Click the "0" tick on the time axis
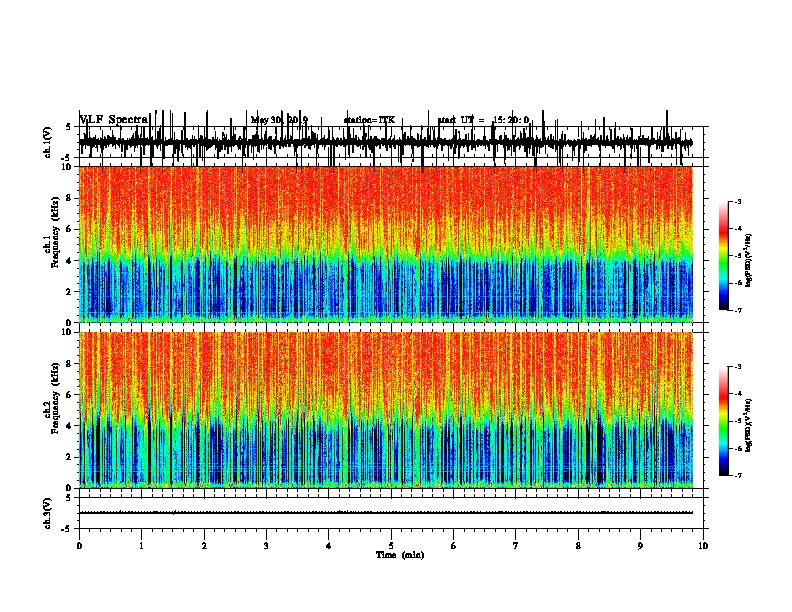The width and height of the screenshot is (792, 612). [x=79, y=546]
